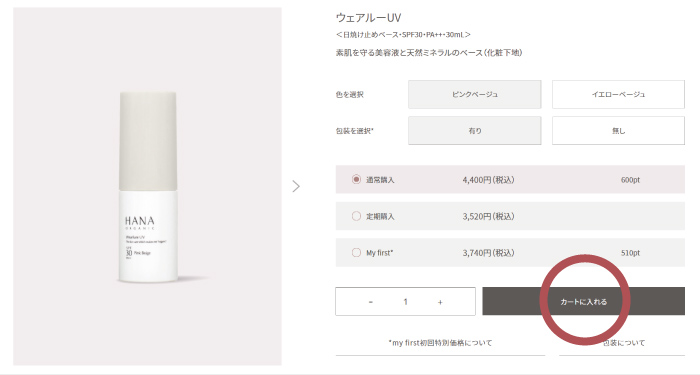This screenshot has width=700, height=375.
Task: Click the 3,740円(税込) My first row
Action: [x=510, y=253]
